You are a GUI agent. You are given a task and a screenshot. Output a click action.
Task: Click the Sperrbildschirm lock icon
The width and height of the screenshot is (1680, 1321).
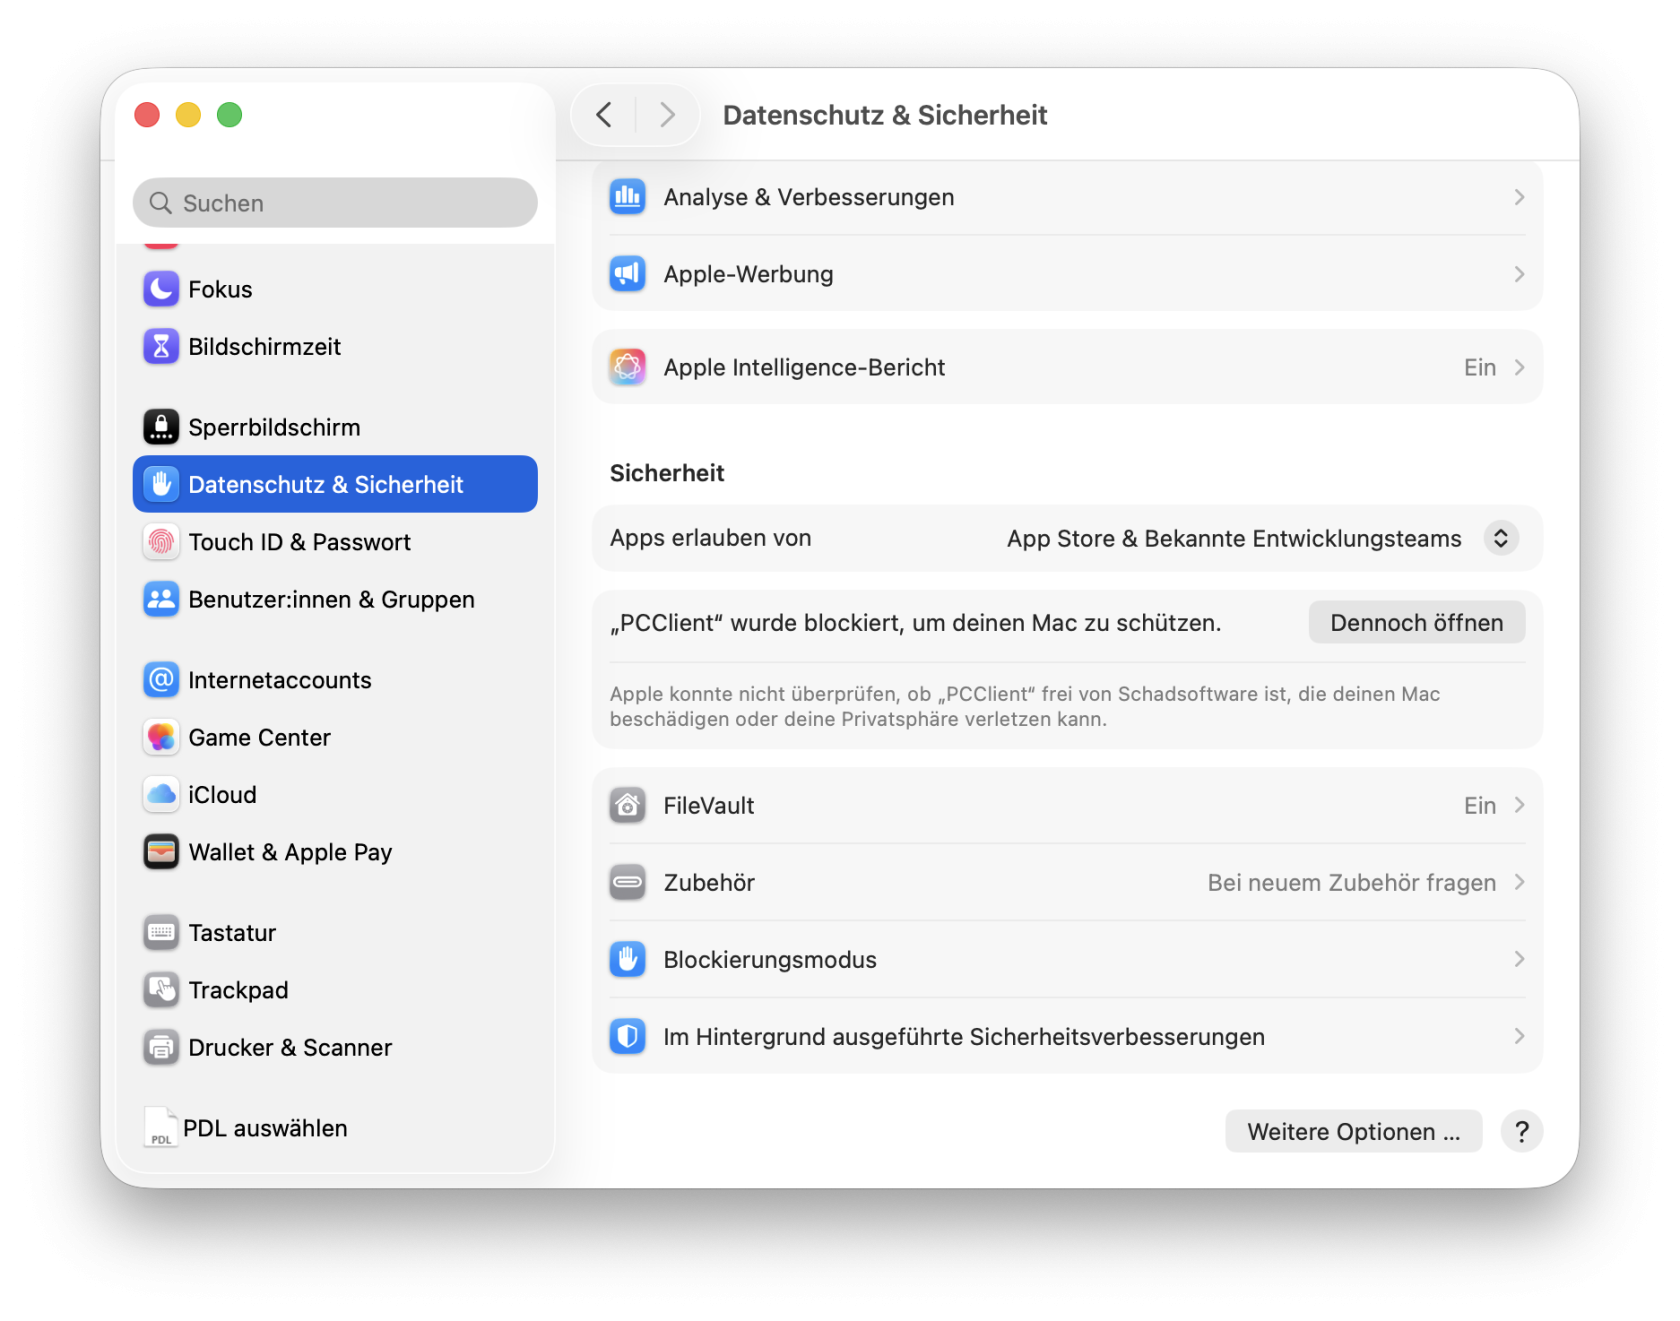click(x=161, y=427)
